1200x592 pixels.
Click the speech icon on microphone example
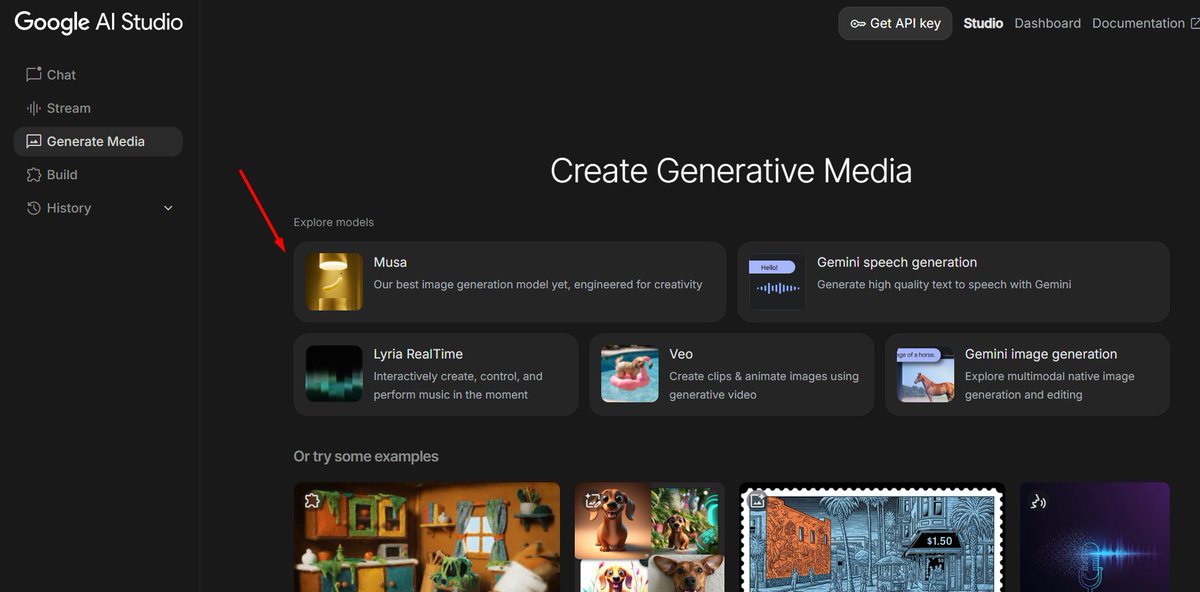(x=1038, y=501)
